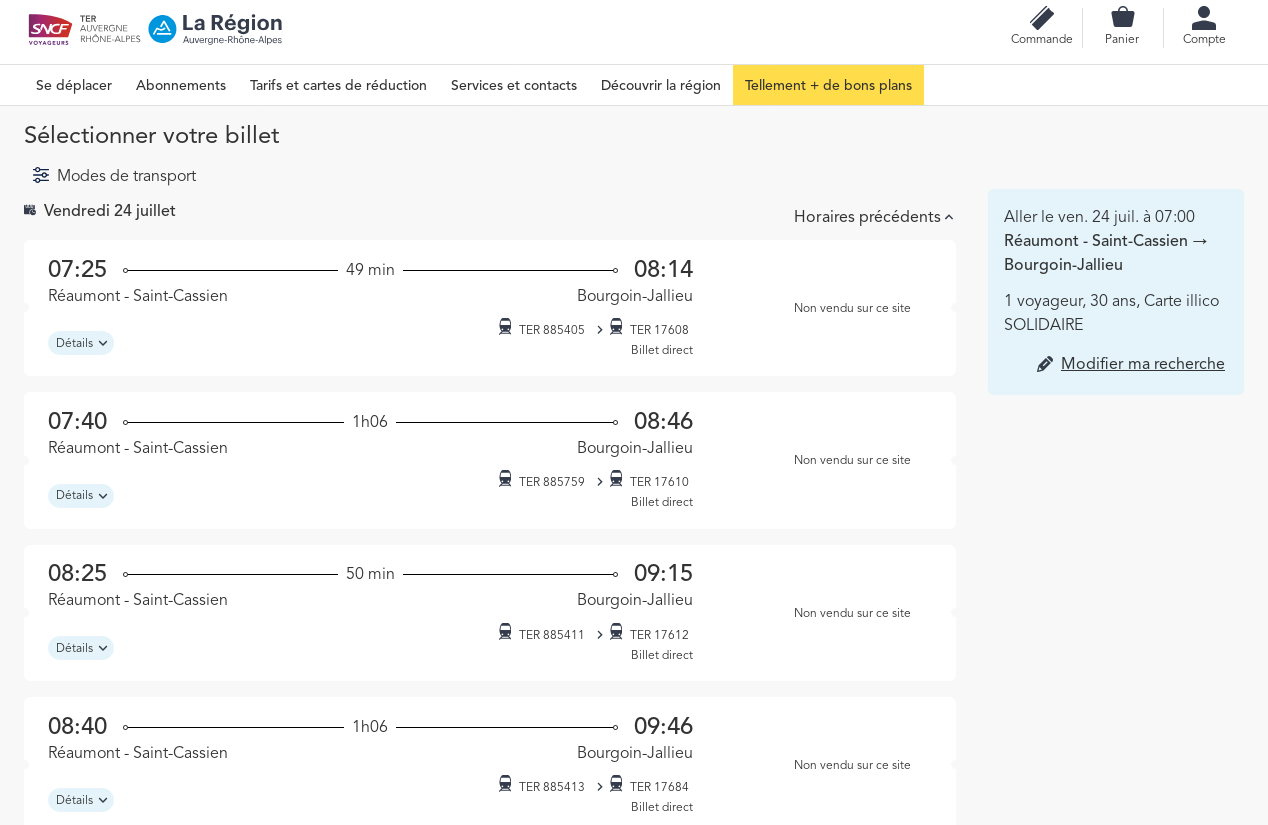Click the Modes de transport button
Viewport: 1268px width, 825px height.
pos(114,176)
